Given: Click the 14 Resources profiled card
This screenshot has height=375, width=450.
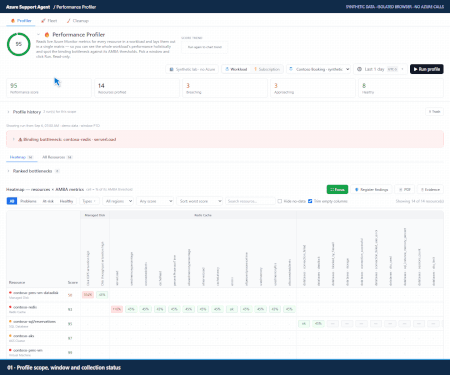Looking at the screenshot, I should click(x=137, y=88).
